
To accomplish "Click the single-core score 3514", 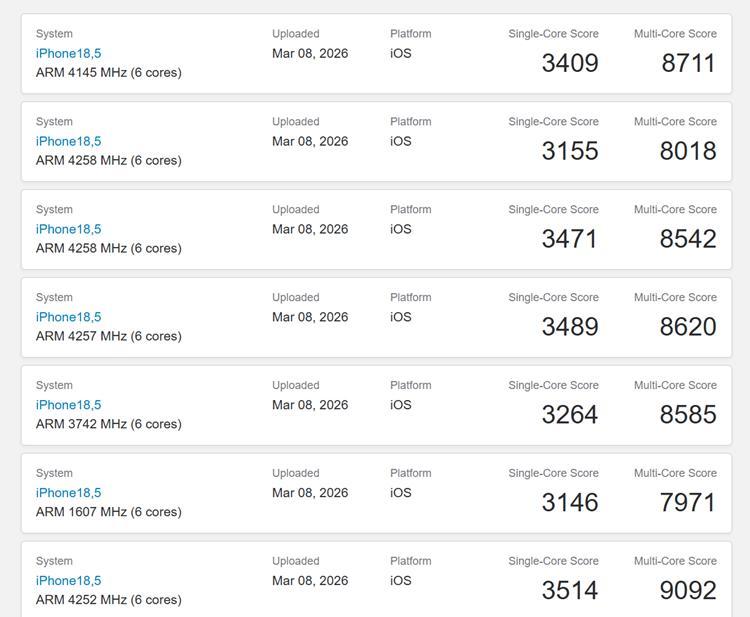I will pyautogui.click(x=569, y=591).
